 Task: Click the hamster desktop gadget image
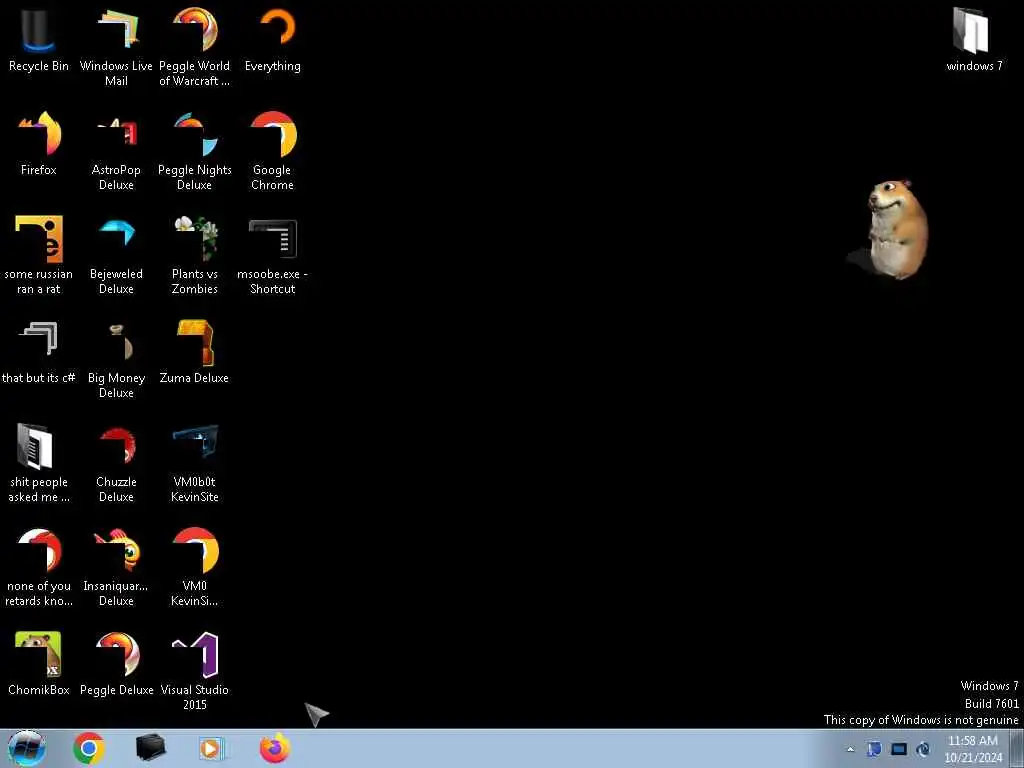[891, 230]
